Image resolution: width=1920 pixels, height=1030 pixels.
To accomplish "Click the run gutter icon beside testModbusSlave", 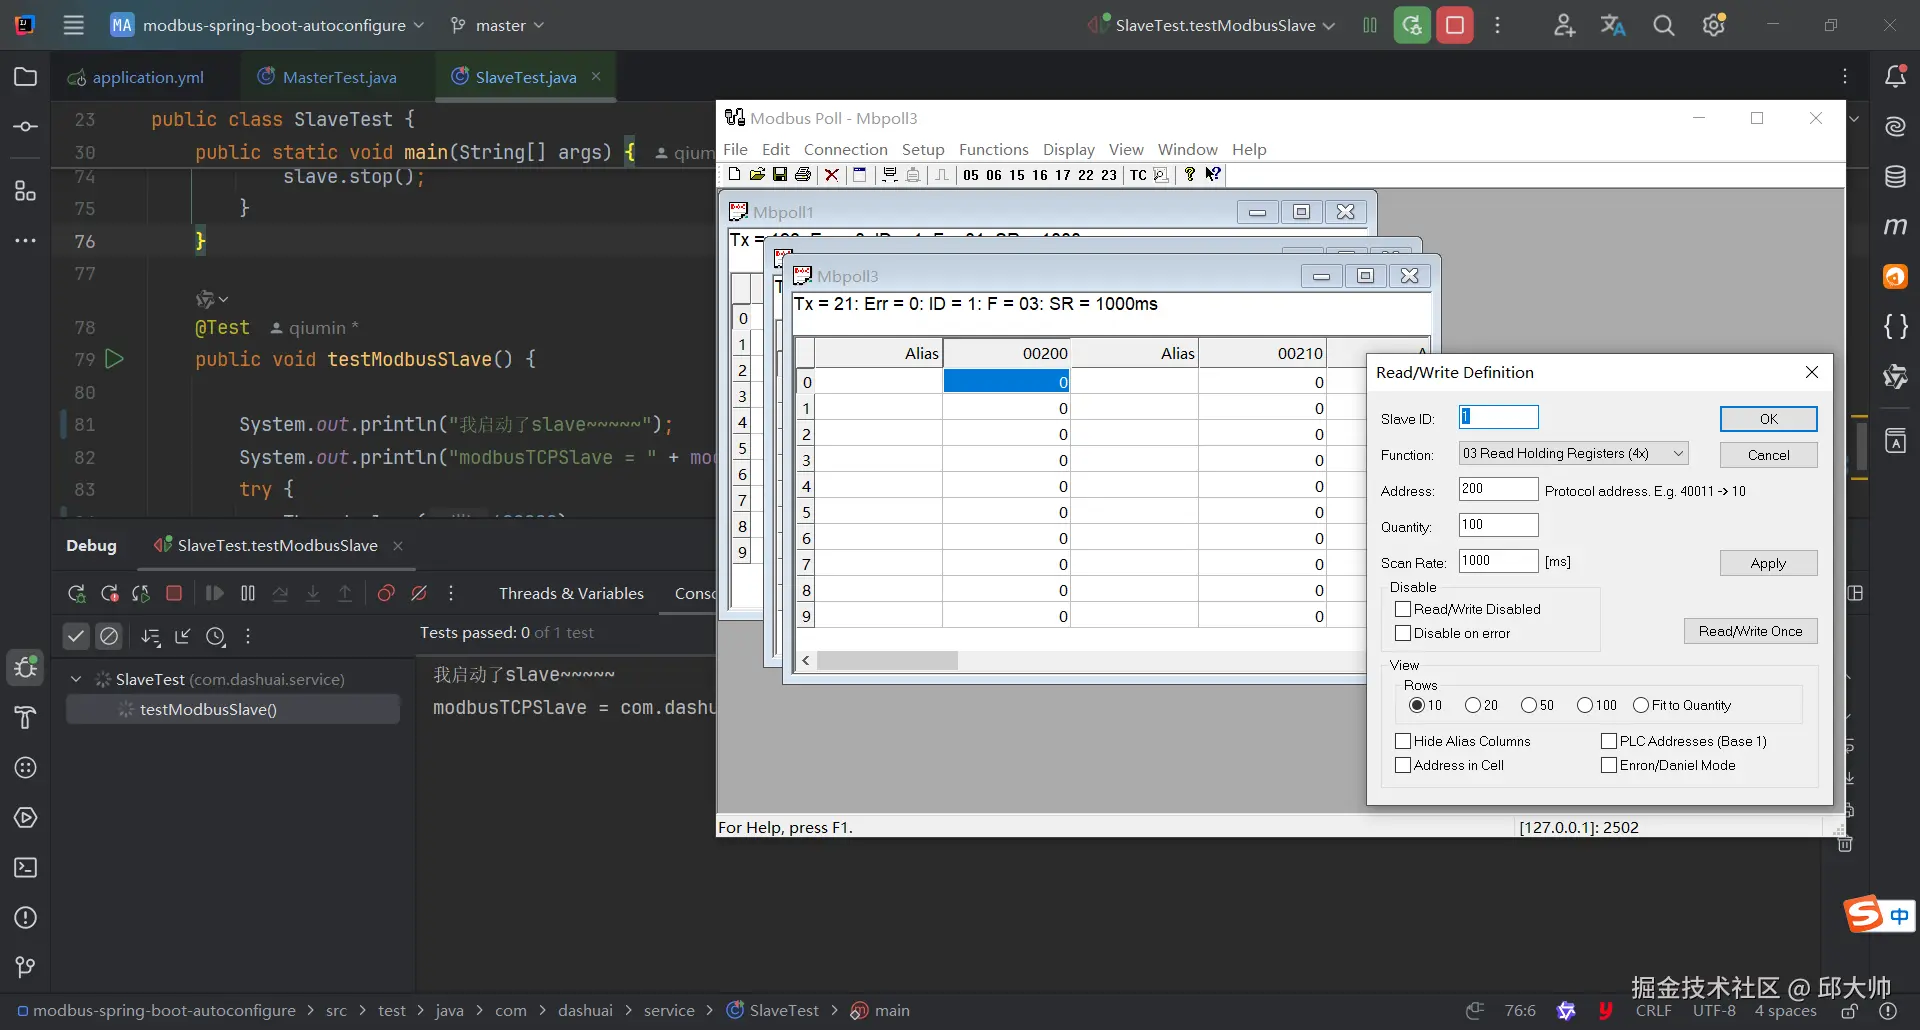I will coord(115,359).
